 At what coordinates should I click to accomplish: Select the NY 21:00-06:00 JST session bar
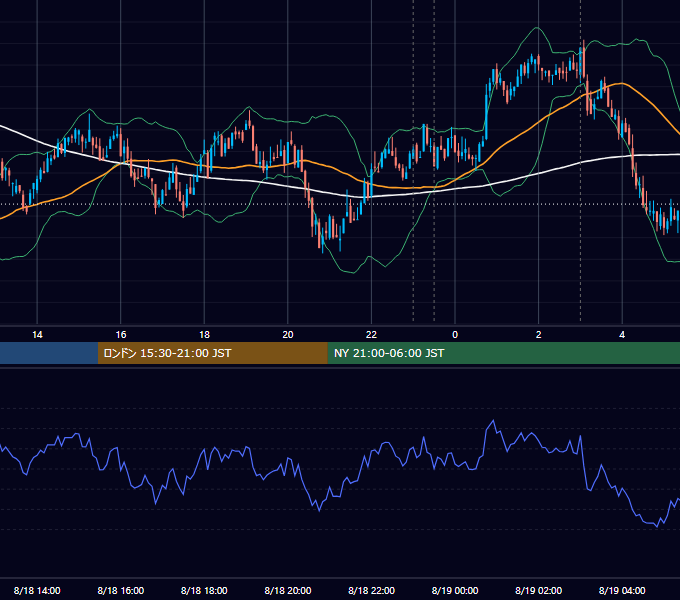(x=503, y=353)
